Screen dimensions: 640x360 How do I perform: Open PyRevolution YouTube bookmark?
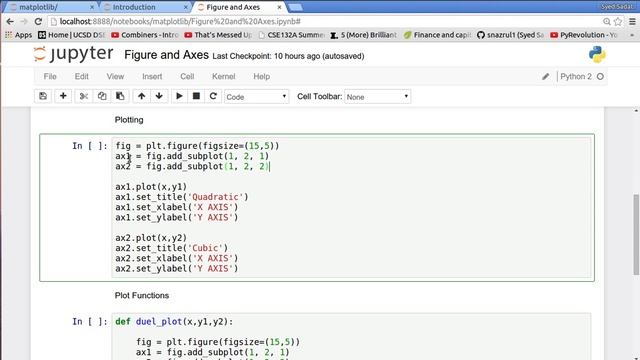(584, 35)
